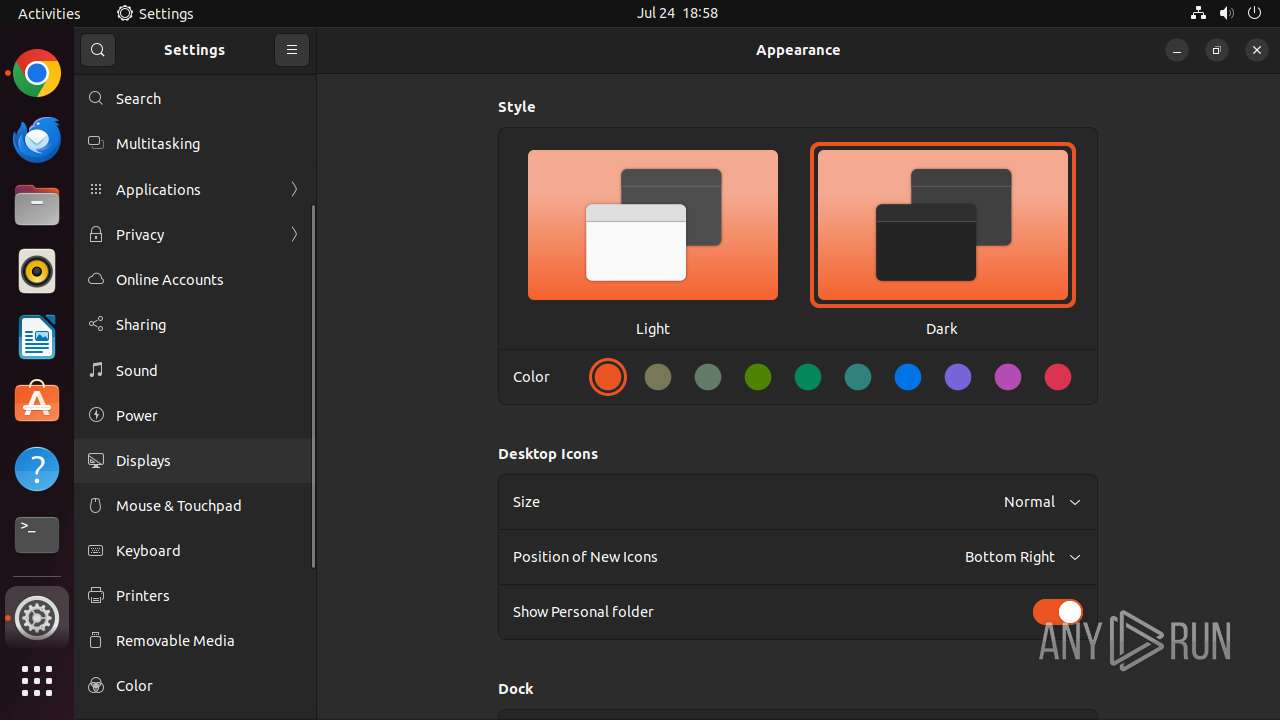Open the clock and calendar in top bar
The height and width of the screenshot is (720, 1280).
pyautogui.click(x=677, y=13)
